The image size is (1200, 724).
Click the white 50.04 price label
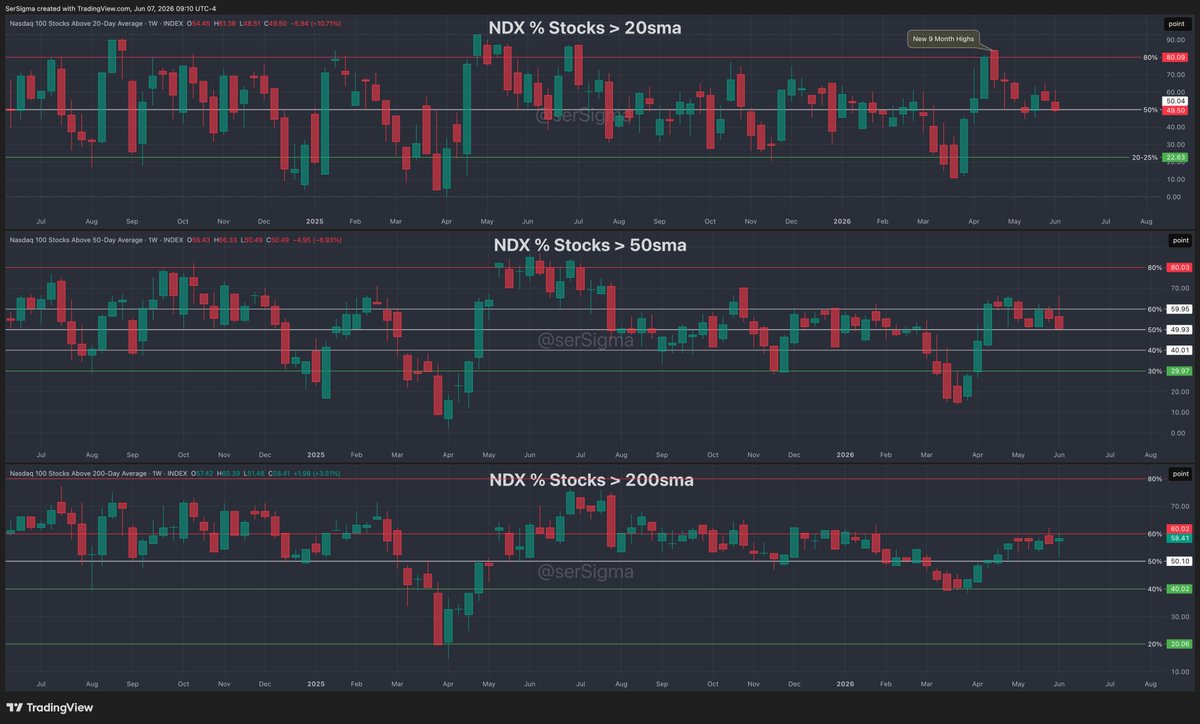[1175, 101]
